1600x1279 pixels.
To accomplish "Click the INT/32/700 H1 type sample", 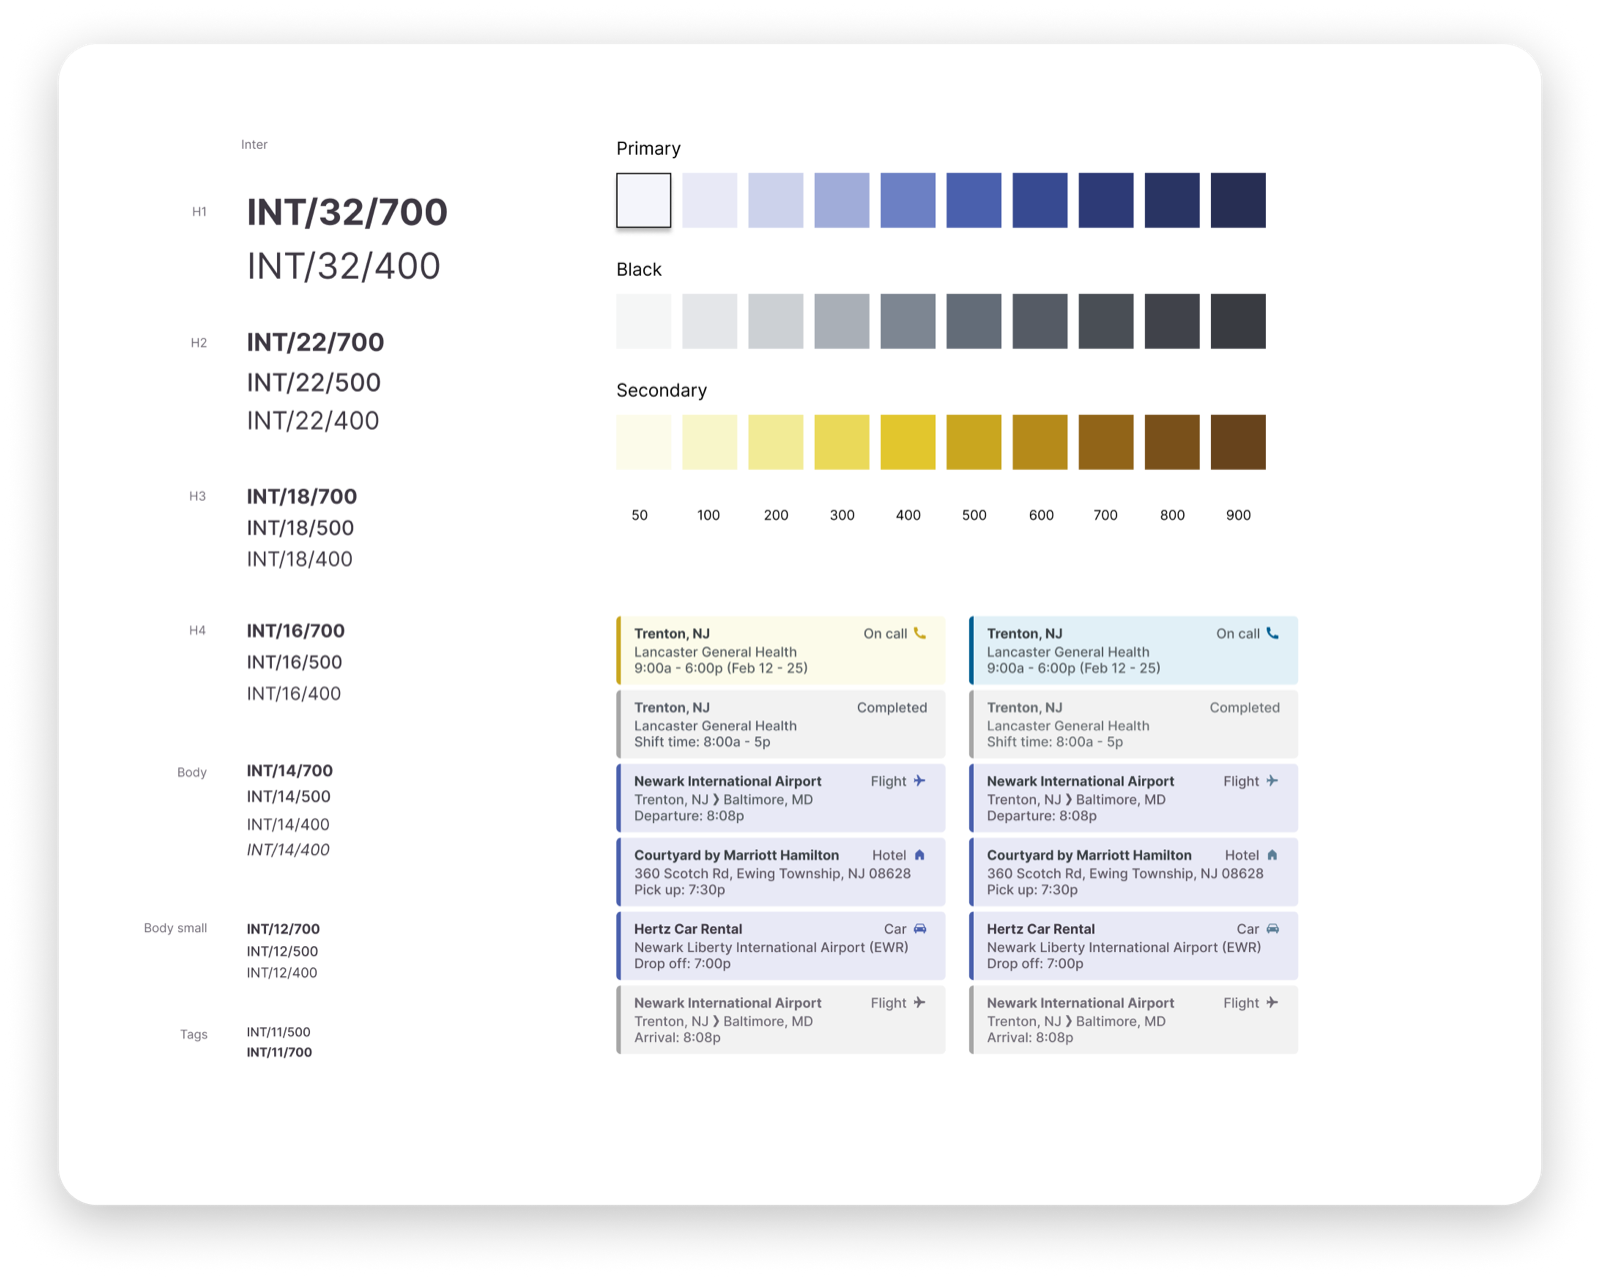I will [347, 212].
